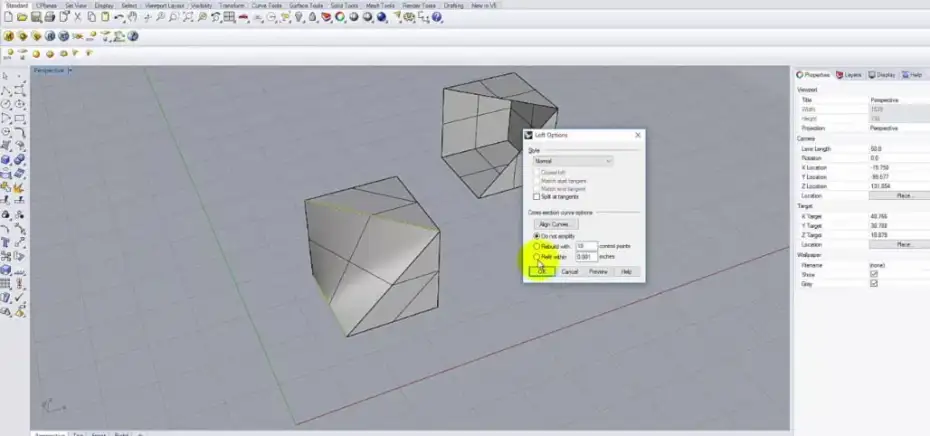Click the X Location value

(x=899, y=167)
